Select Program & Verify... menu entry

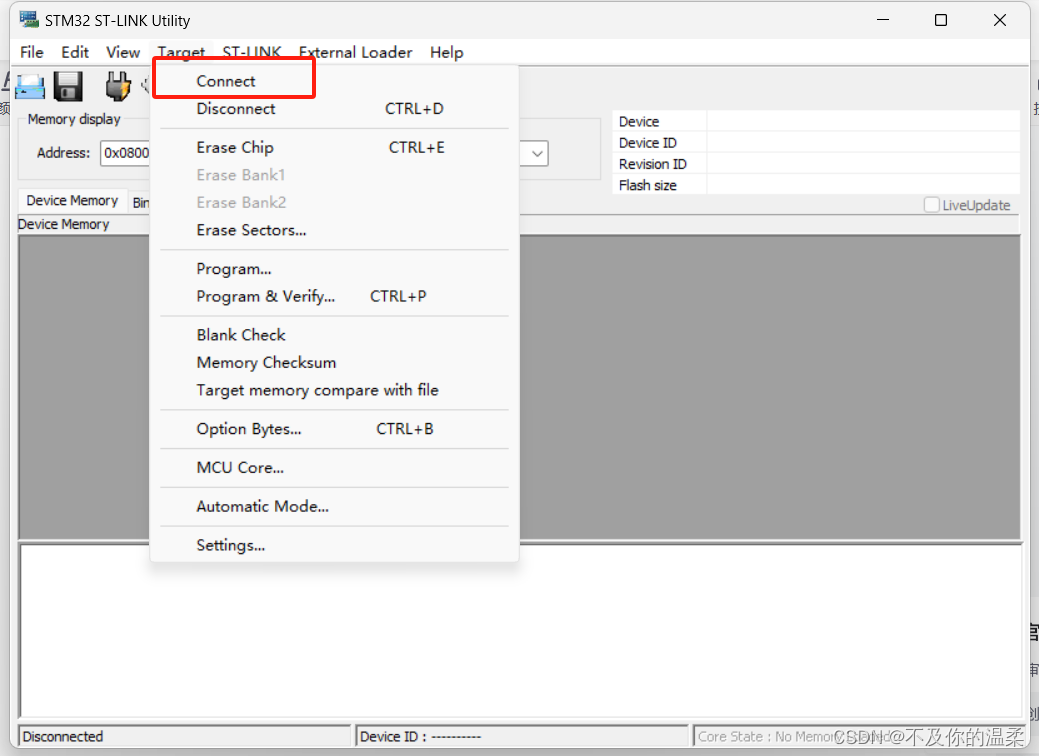point(335,296)
